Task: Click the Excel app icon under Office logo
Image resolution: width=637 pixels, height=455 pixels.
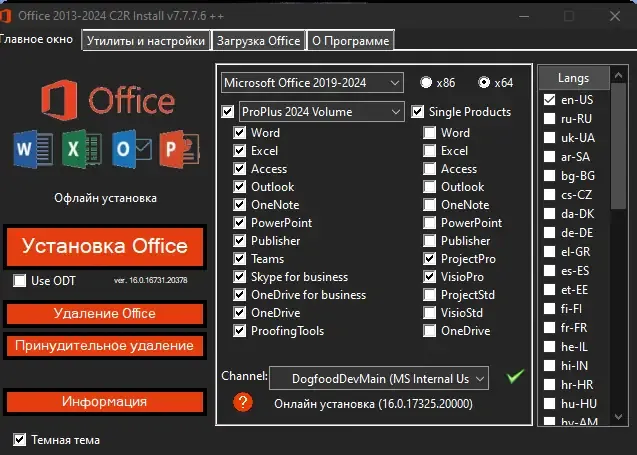Action: pyautogui.click(x=82, y=149)
